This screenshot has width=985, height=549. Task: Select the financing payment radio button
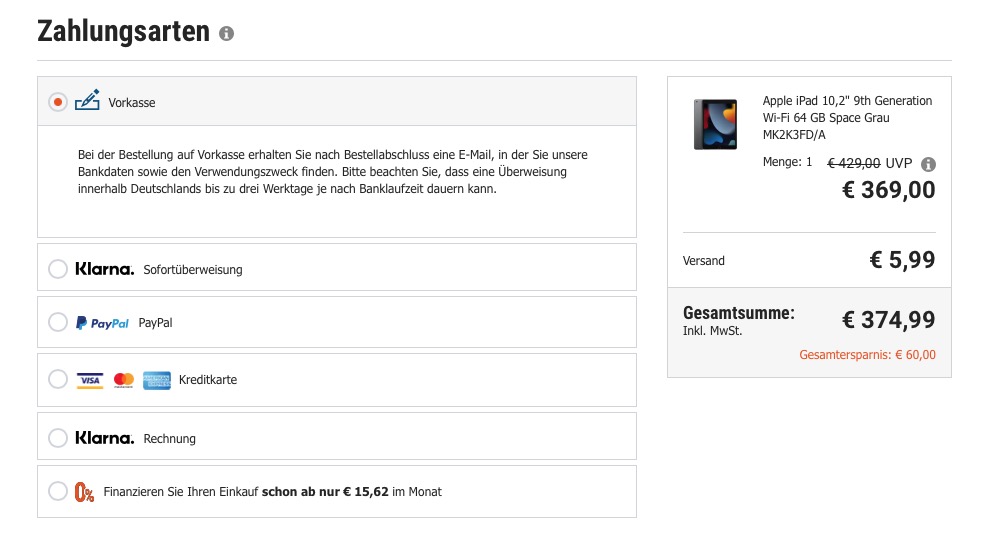click(58, 491)
